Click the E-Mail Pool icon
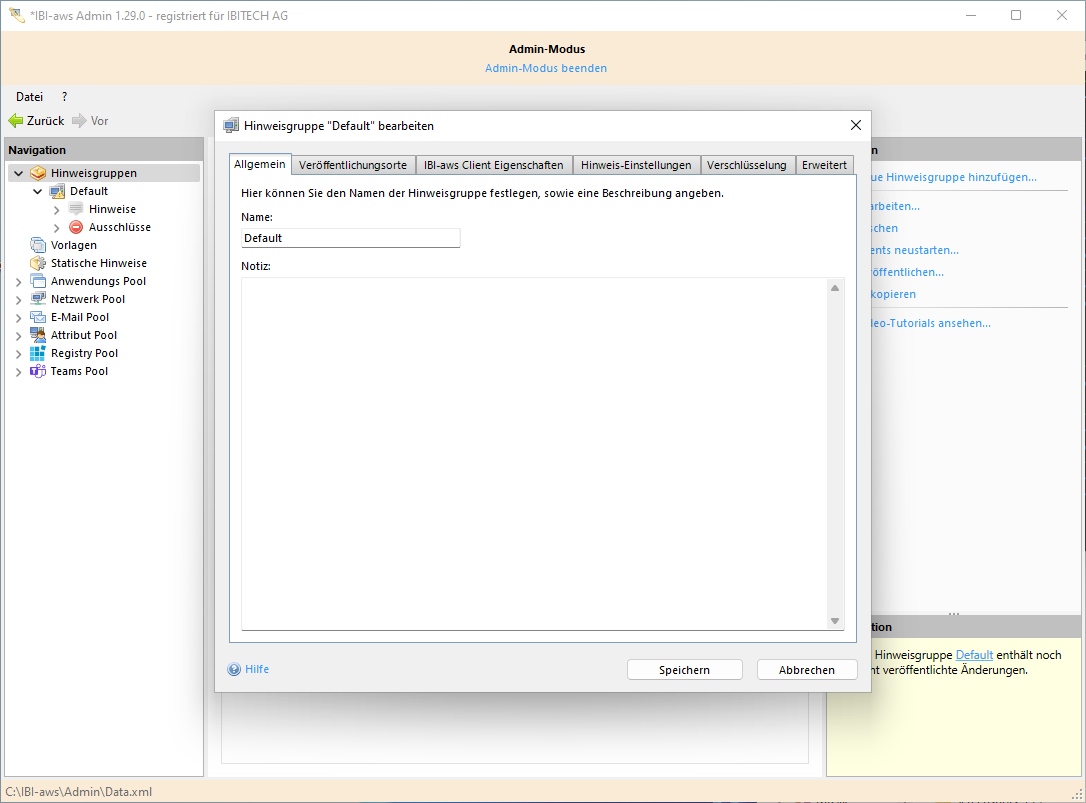The image size is (1086, 803). point(38,317)
